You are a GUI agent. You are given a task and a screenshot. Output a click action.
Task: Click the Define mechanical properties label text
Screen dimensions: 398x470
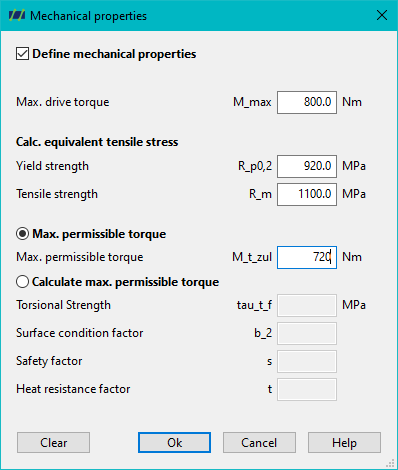(114, 54)
